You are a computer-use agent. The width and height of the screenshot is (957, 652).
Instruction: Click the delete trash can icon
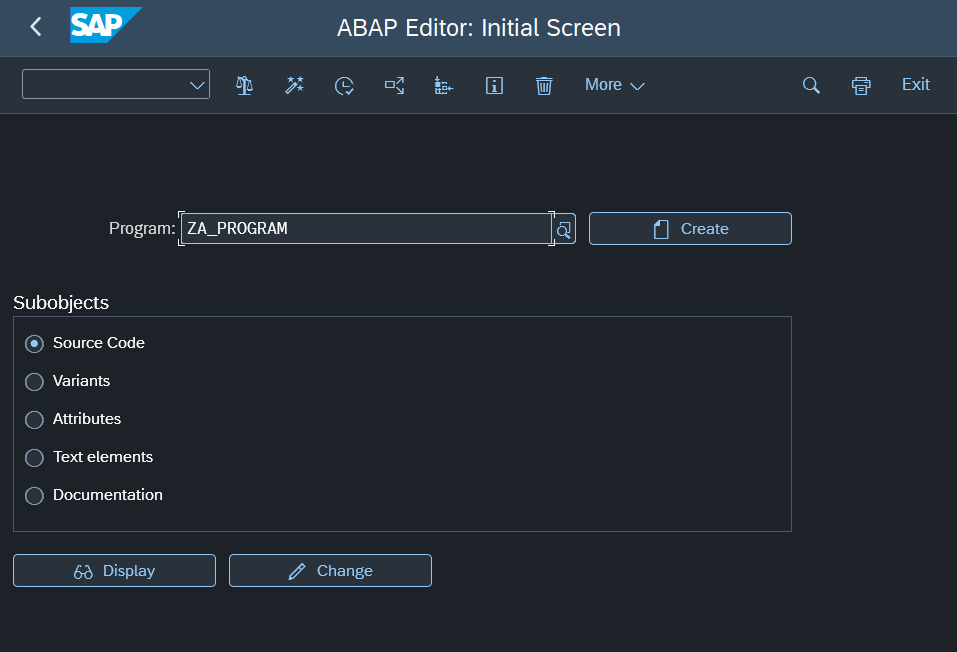[x=544, y=85]
